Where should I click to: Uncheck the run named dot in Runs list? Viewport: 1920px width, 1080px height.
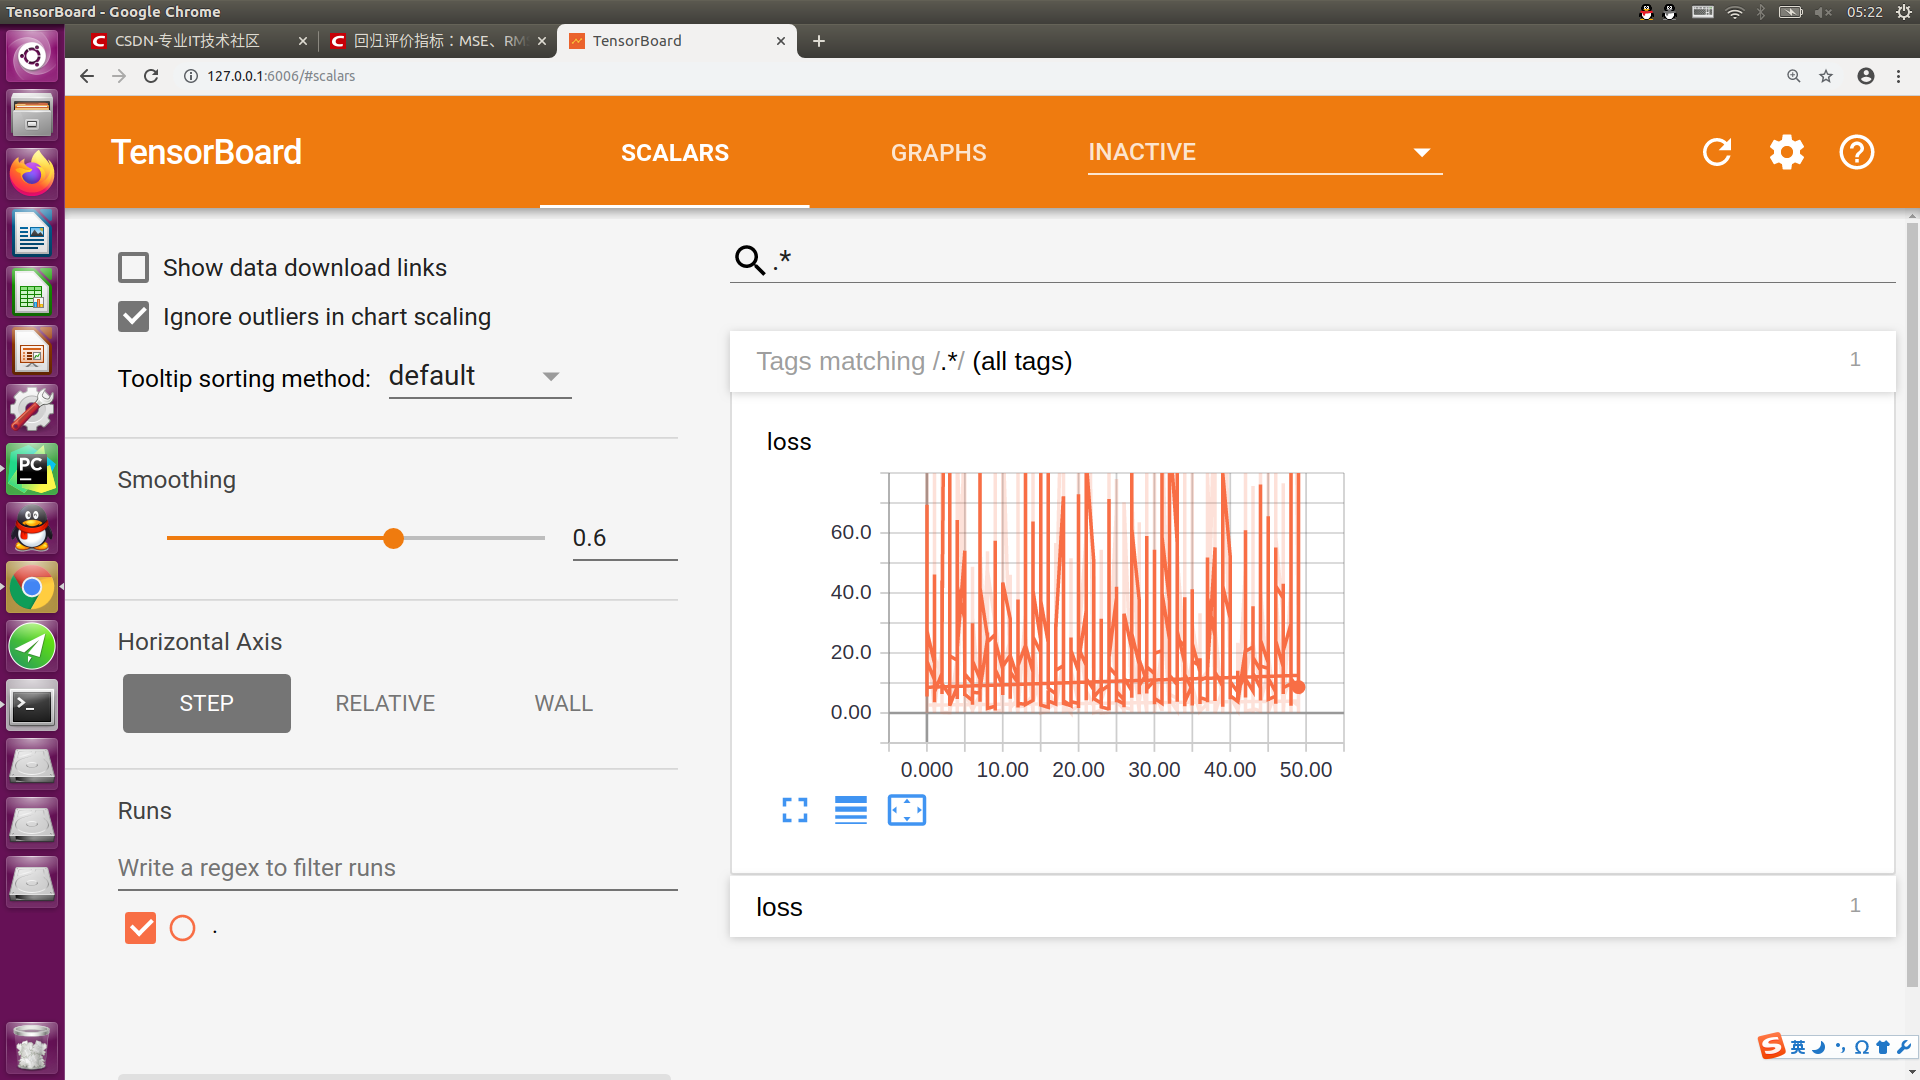click(x=140, y=928)
